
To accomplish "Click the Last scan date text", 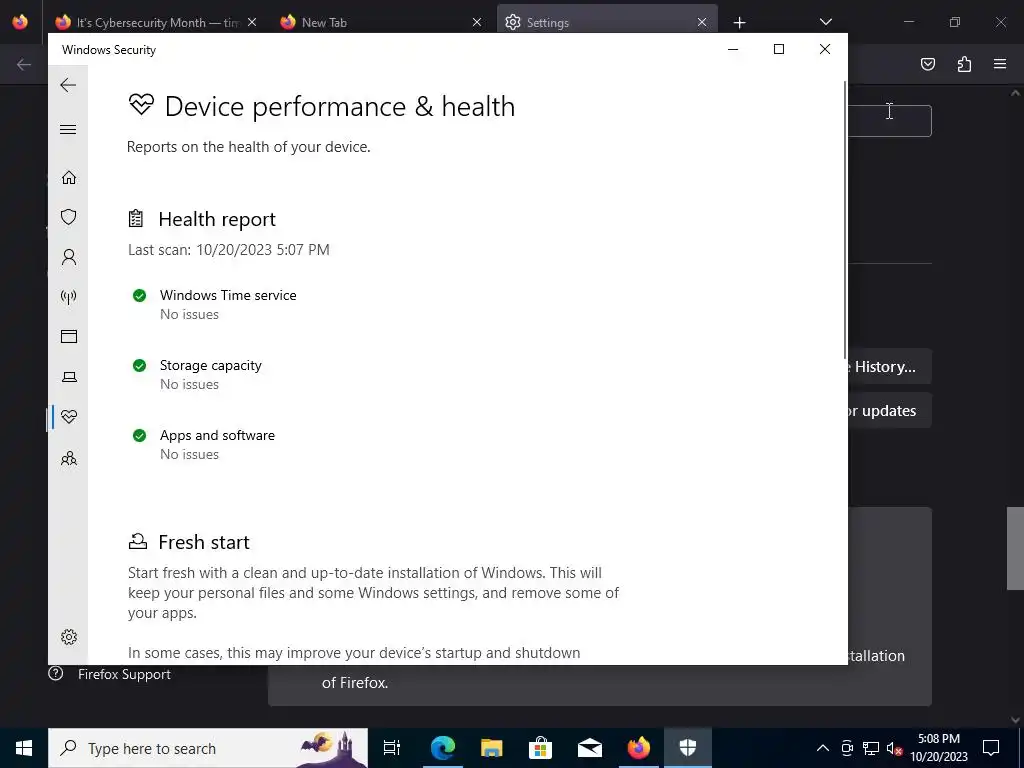I will (x=229, y=249).
